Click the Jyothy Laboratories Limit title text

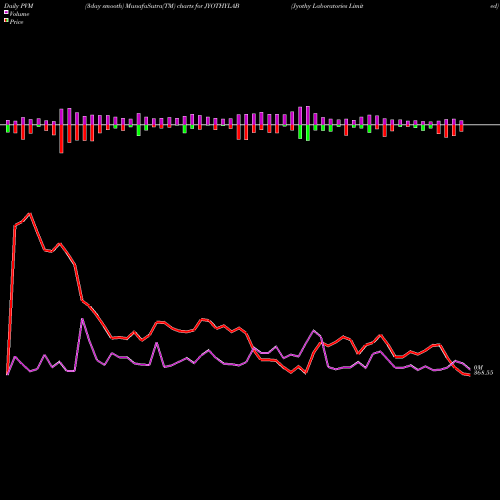point(327,6)
